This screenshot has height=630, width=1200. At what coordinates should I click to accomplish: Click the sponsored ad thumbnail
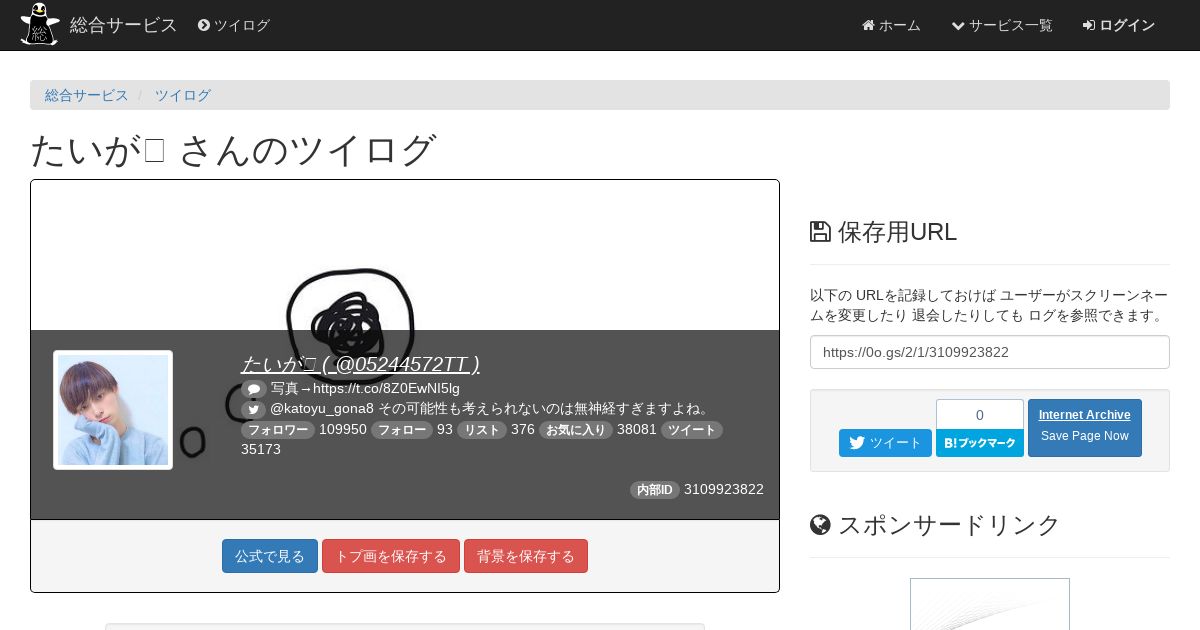pyautogui.click(x=990, y=604)
